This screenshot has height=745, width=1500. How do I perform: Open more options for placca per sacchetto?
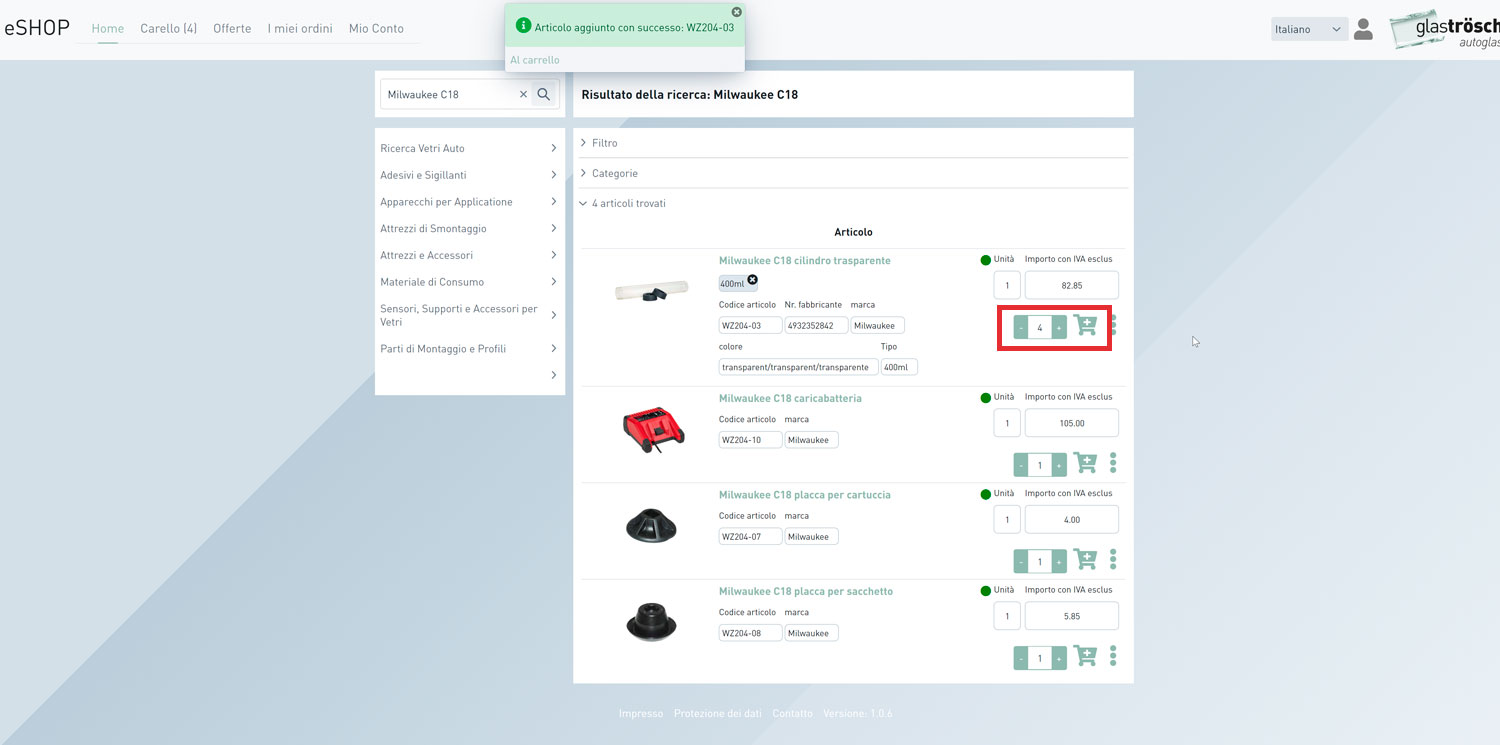(x=1113, y=656)
